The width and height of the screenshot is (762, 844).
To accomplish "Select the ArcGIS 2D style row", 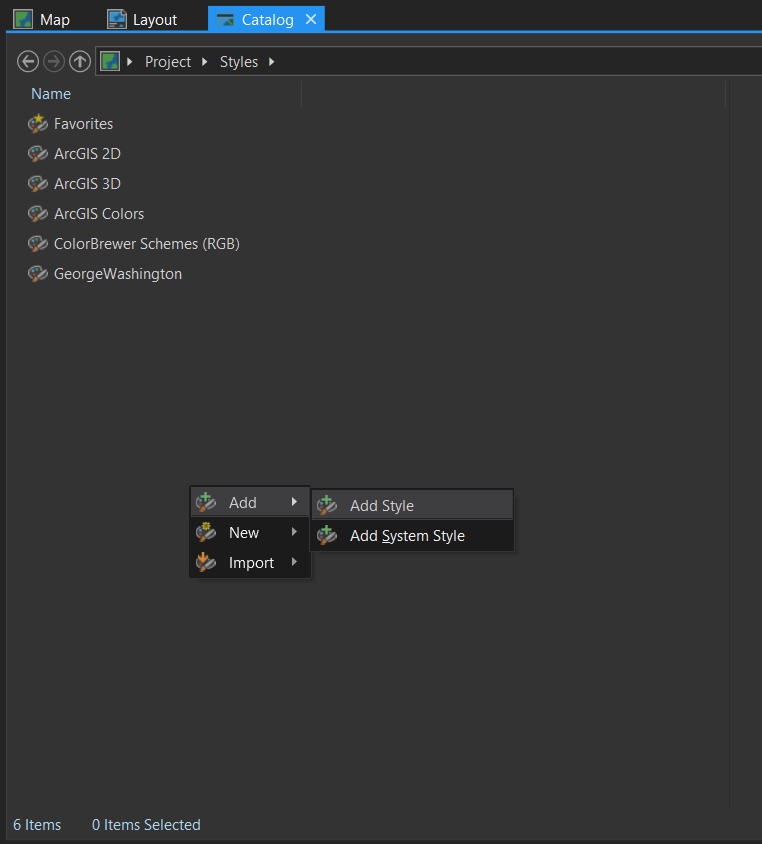I will (74, 153).
